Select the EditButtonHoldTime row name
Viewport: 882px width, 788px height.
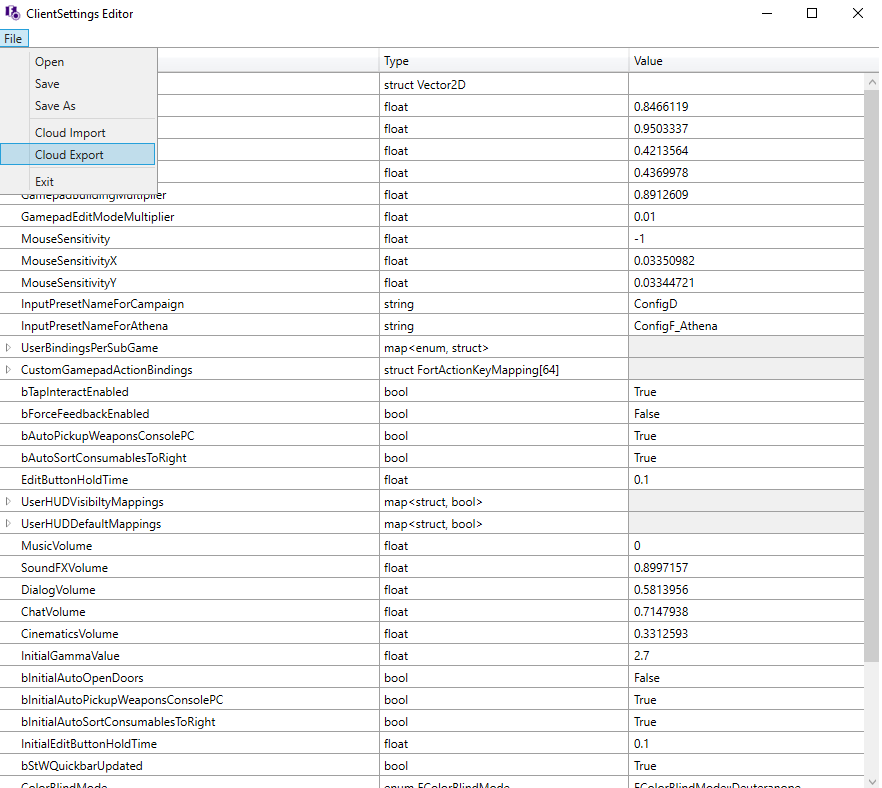75,480
